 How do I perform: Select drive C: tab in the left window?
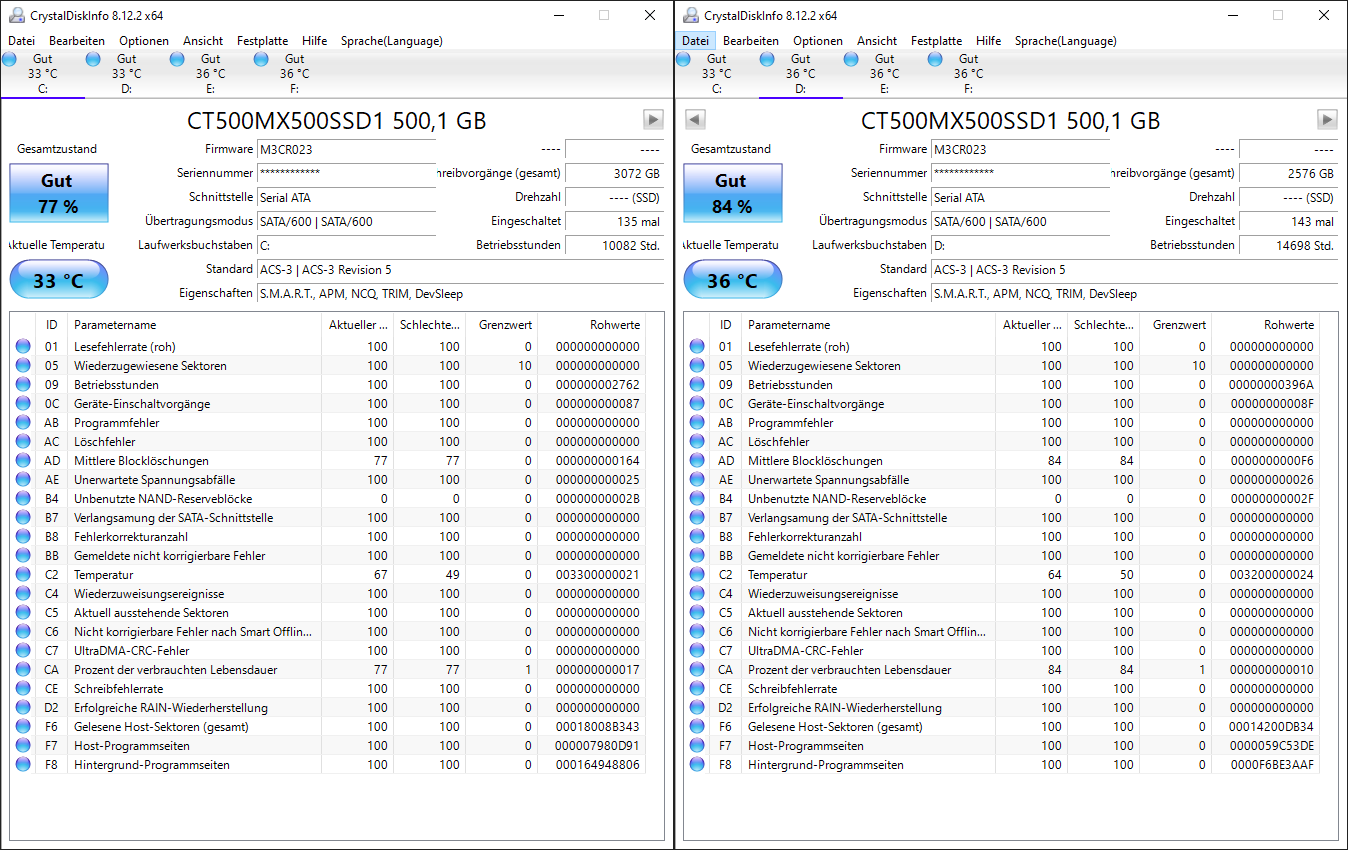click(43, 74)
